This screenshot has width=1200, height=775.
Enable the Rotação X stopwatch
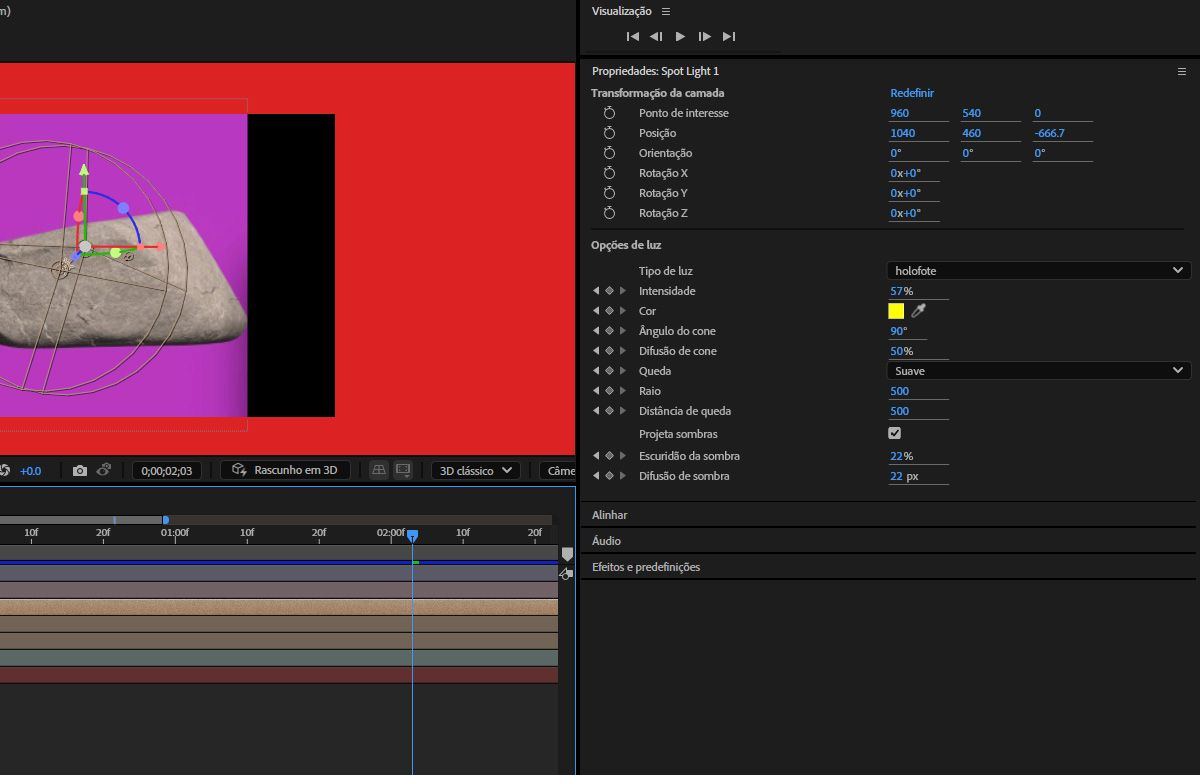(609, 173)
